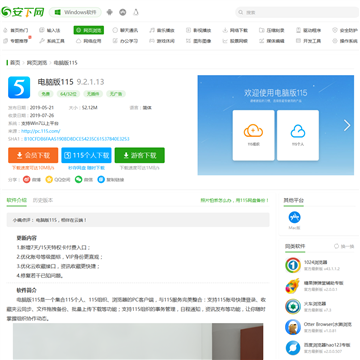
Task: Open the 安全防护 category
Action: coord(345,30)
